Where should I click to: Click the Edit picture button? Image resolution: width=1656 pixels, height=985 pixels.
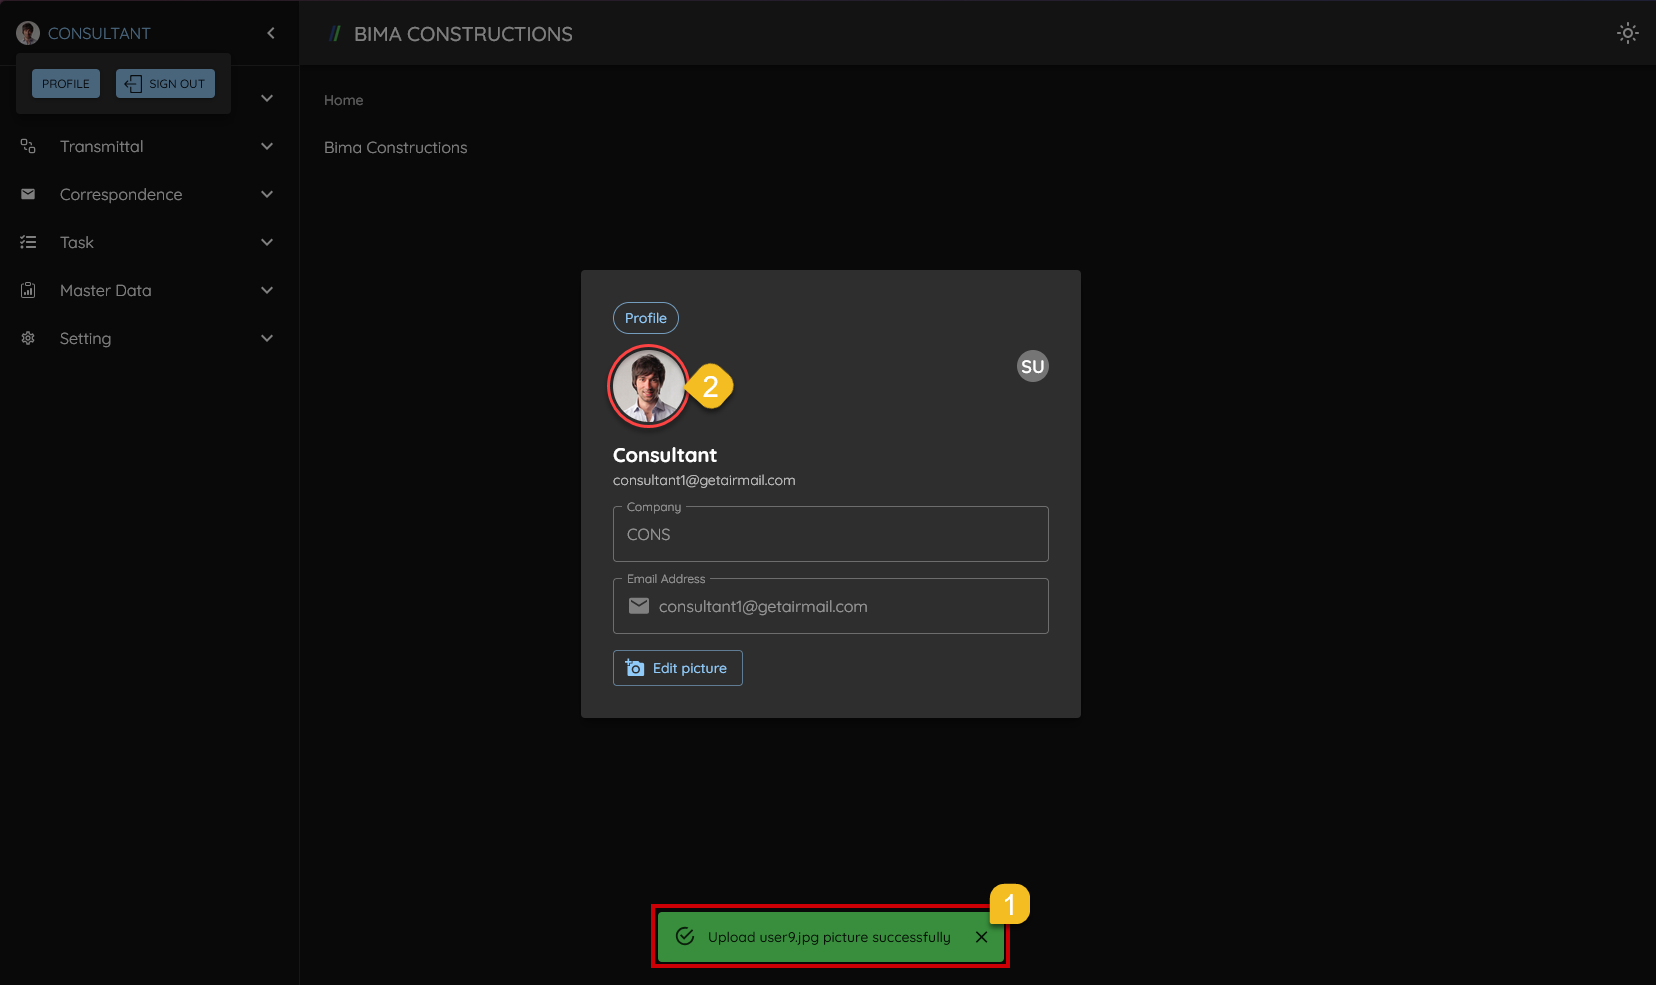pos(677,668)
